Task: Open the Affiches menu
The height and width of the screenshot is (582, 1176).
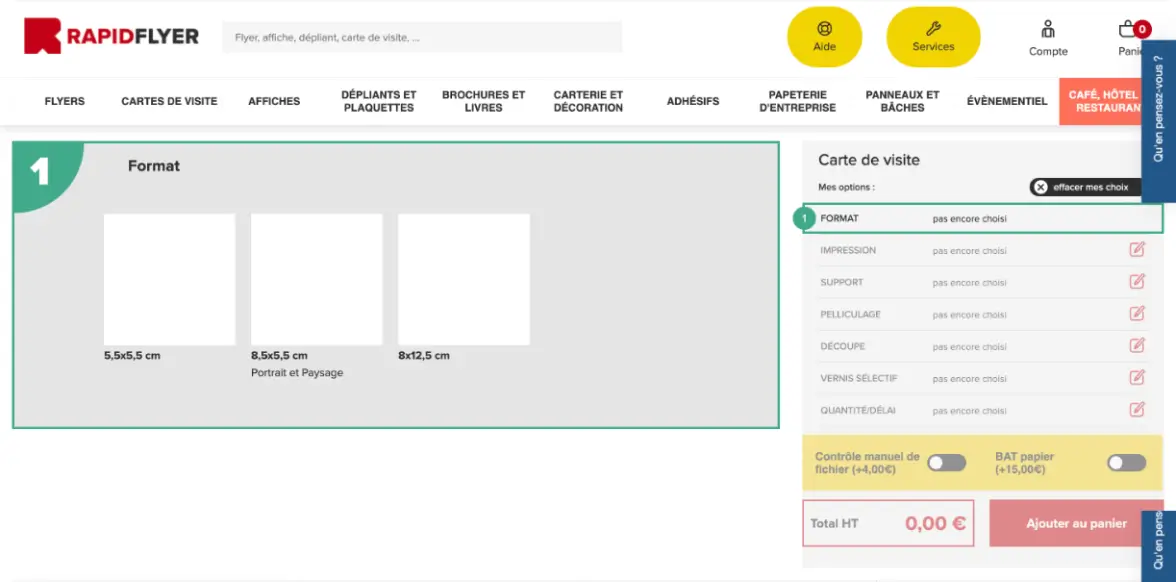Action: 274,101
